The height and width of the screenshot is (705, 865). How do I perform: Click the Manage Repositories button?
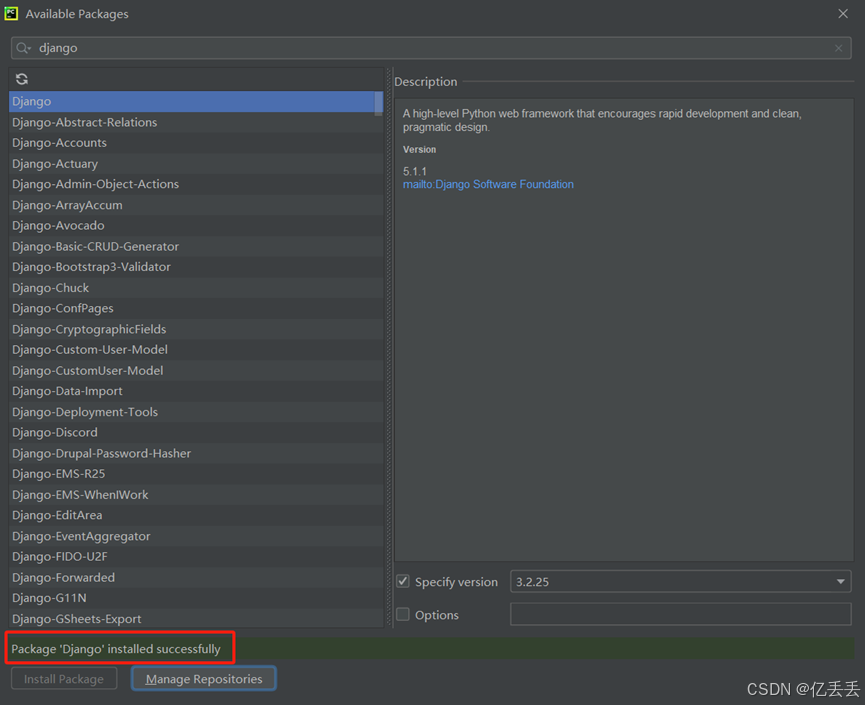[x=204, y=679]
